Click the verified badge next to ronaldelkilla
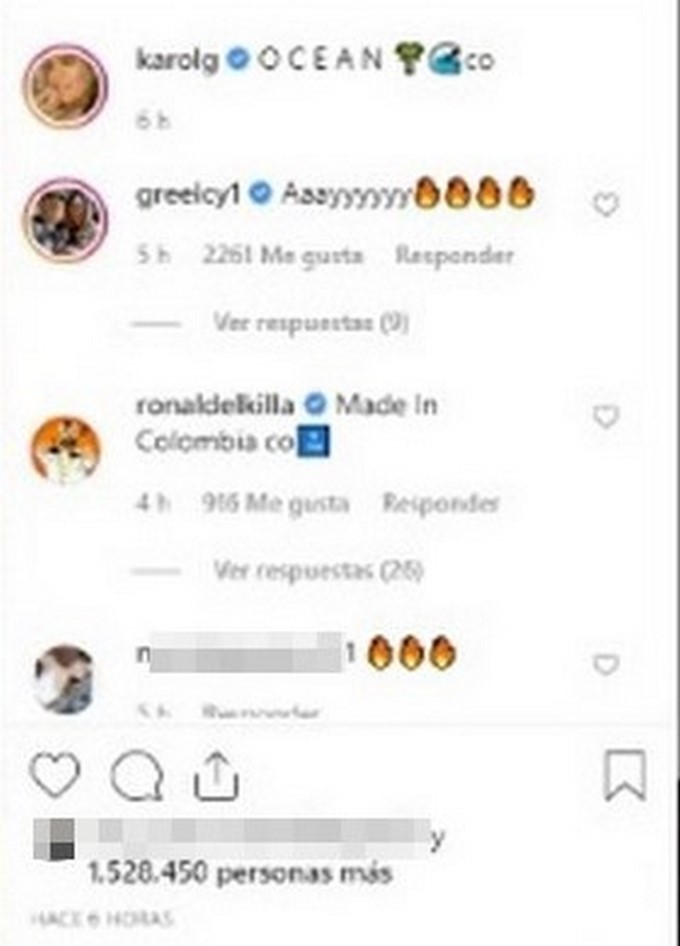Screen dimensions: 680x946 coord(316,405)
